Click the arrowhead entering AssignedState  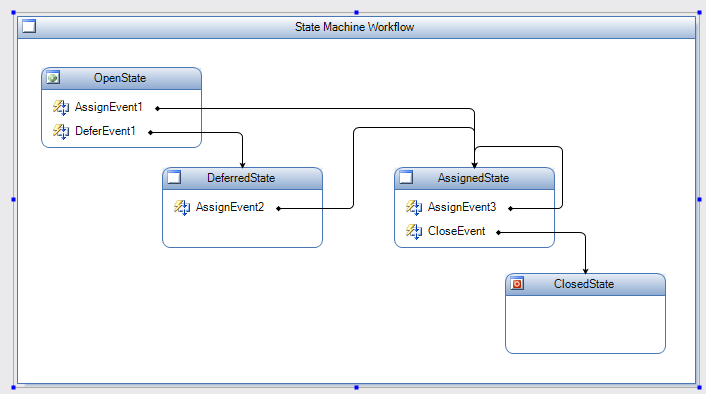point(475,165)
